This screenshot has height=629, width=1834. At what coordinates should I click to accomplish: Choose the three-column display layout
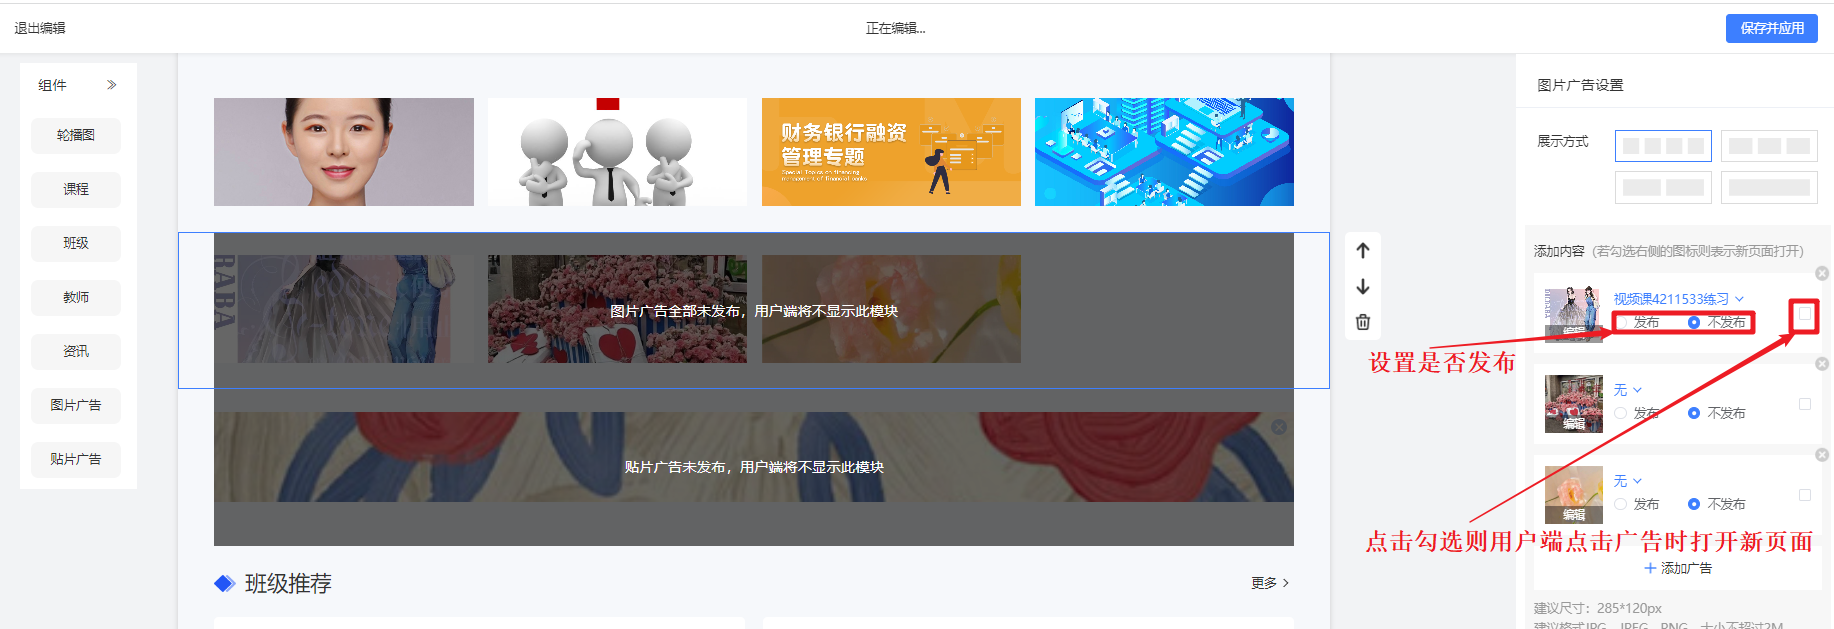(x=1769, y=146)
